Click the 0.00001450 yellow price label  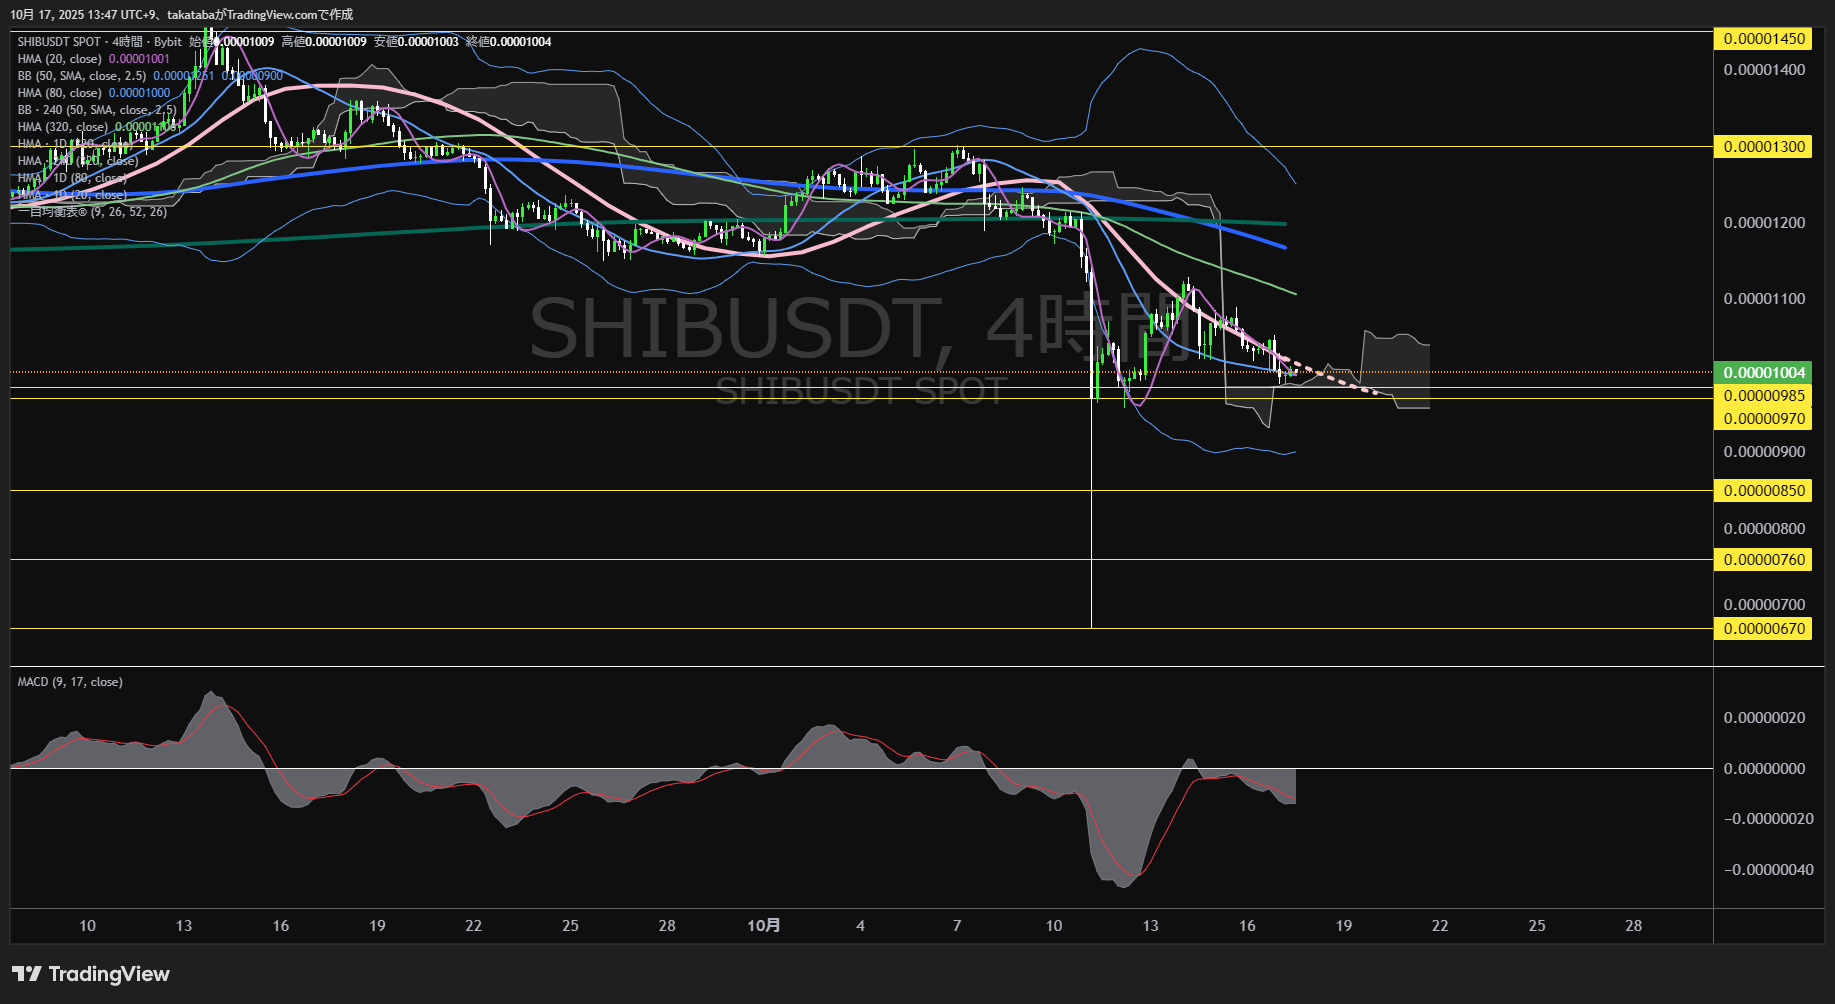click(x=1764, y=39)
